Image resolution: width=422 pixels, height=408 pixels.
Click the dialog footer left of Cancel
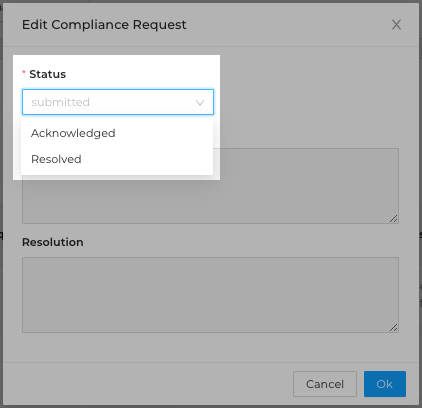pyautogui.click(x=148, y=384)
